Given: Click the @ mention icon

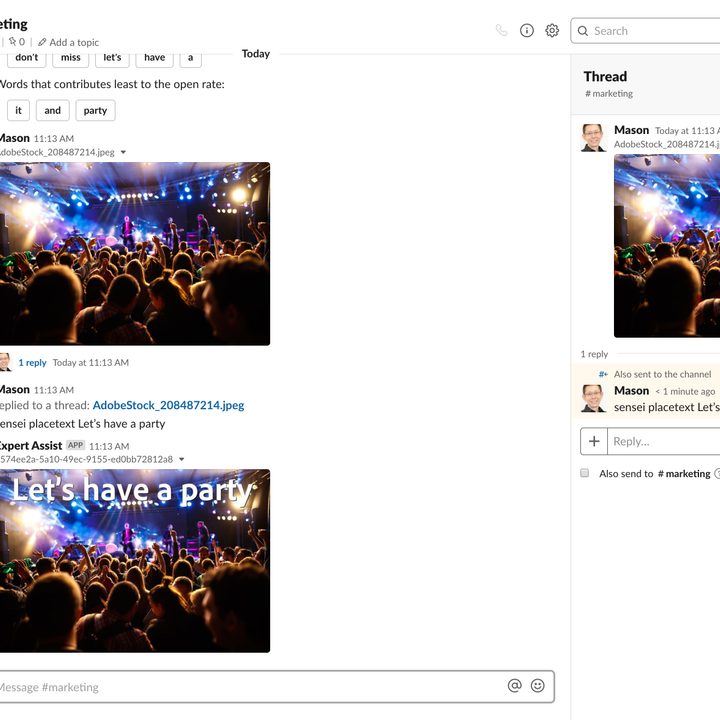Looking at the screenshot, I should 515,686.
